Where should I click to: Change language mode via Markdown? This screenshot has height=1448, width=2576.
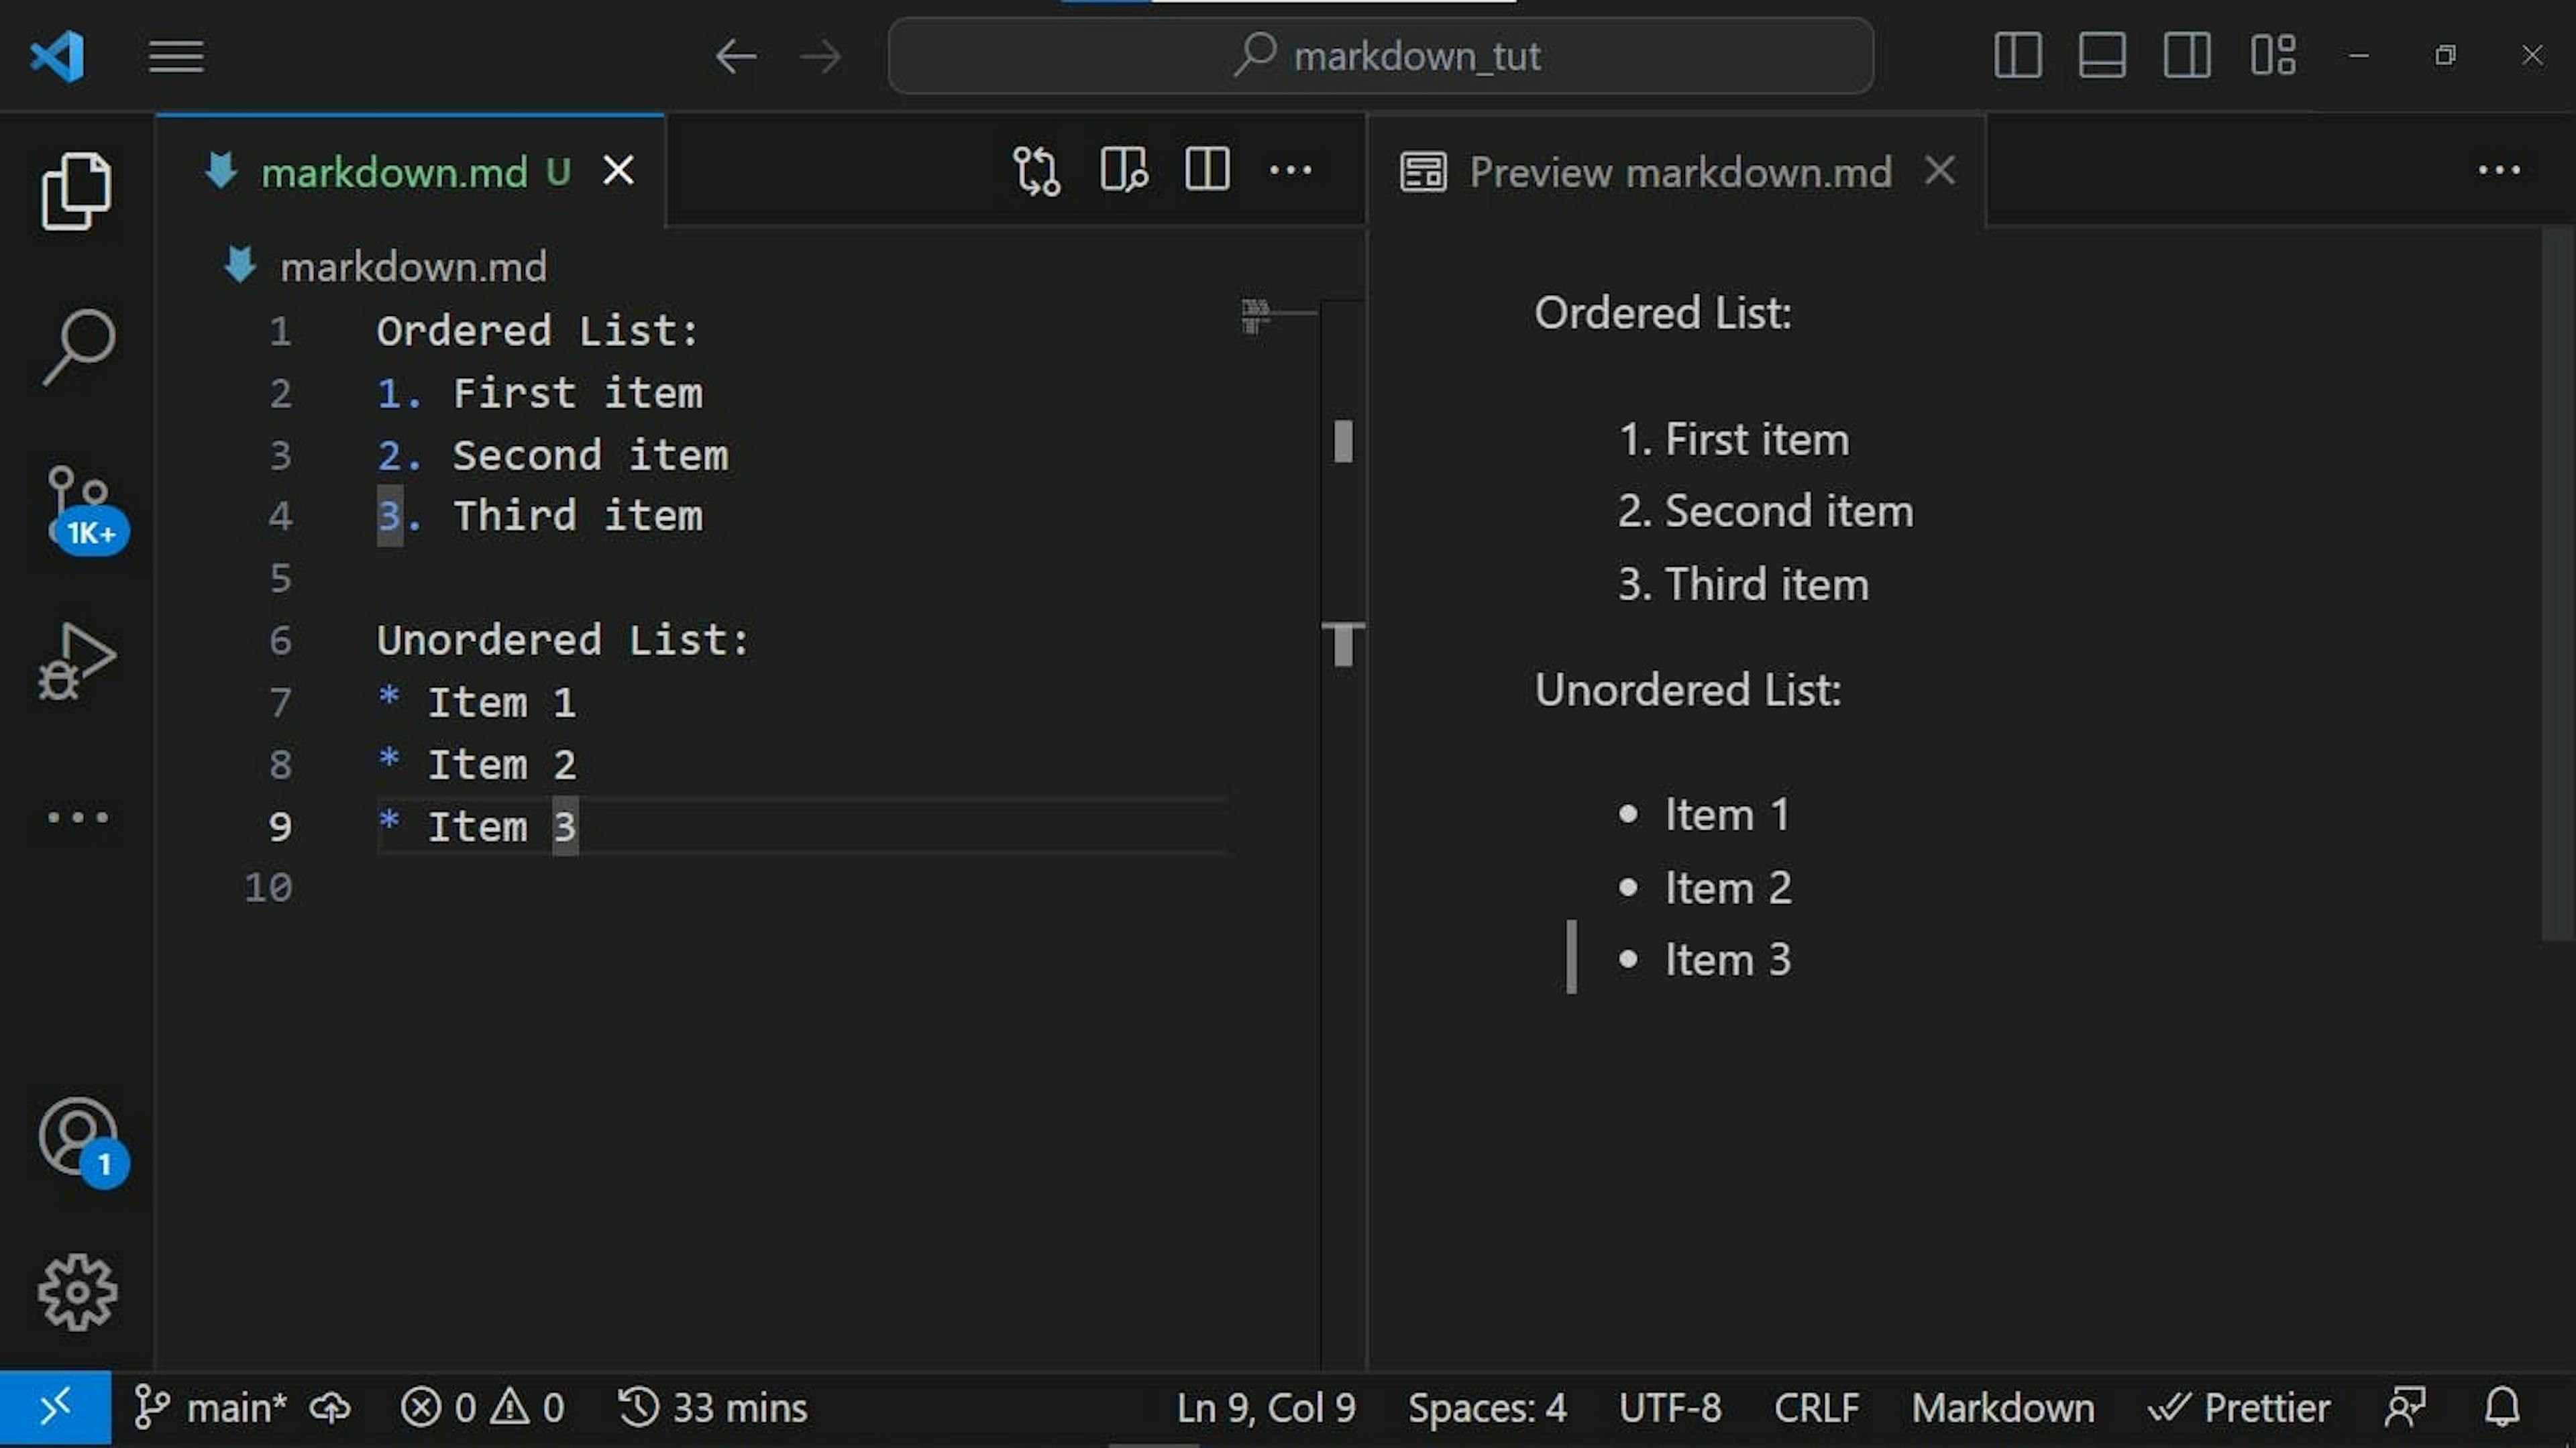[x=2003, y=1408]
